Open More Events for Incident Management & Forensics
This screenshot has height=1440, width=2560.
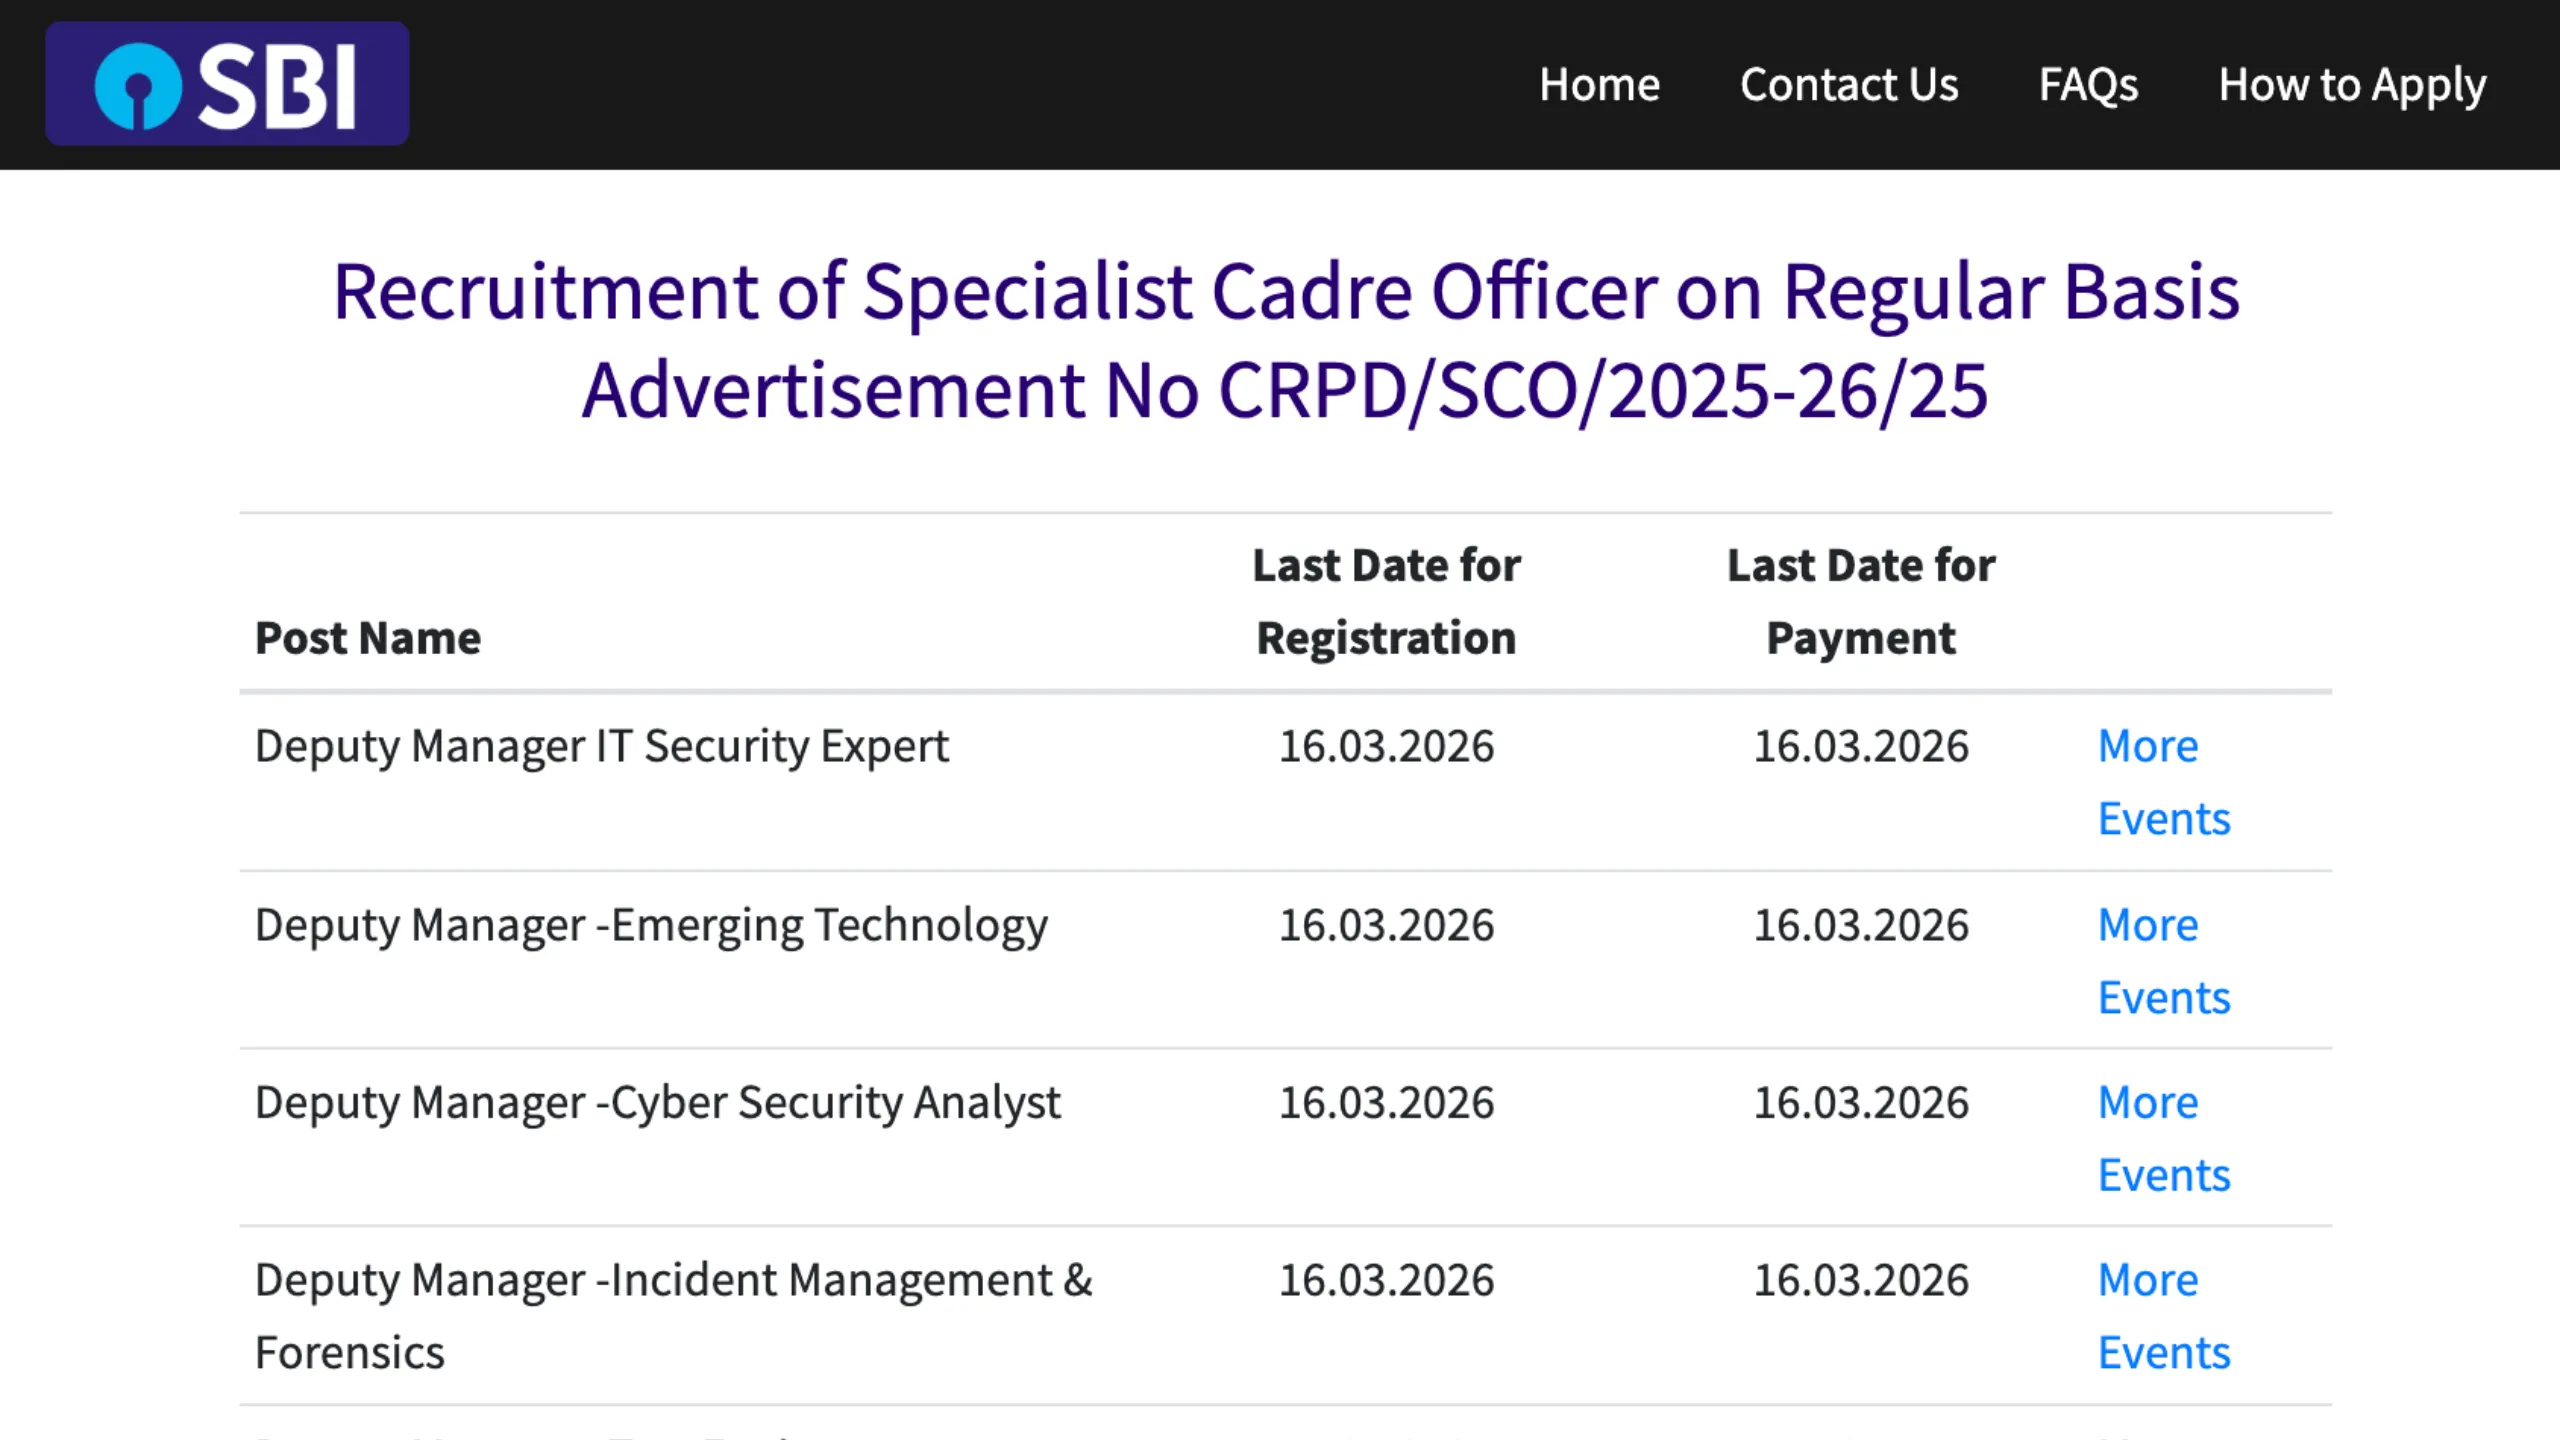[x=2163, y=1315]
